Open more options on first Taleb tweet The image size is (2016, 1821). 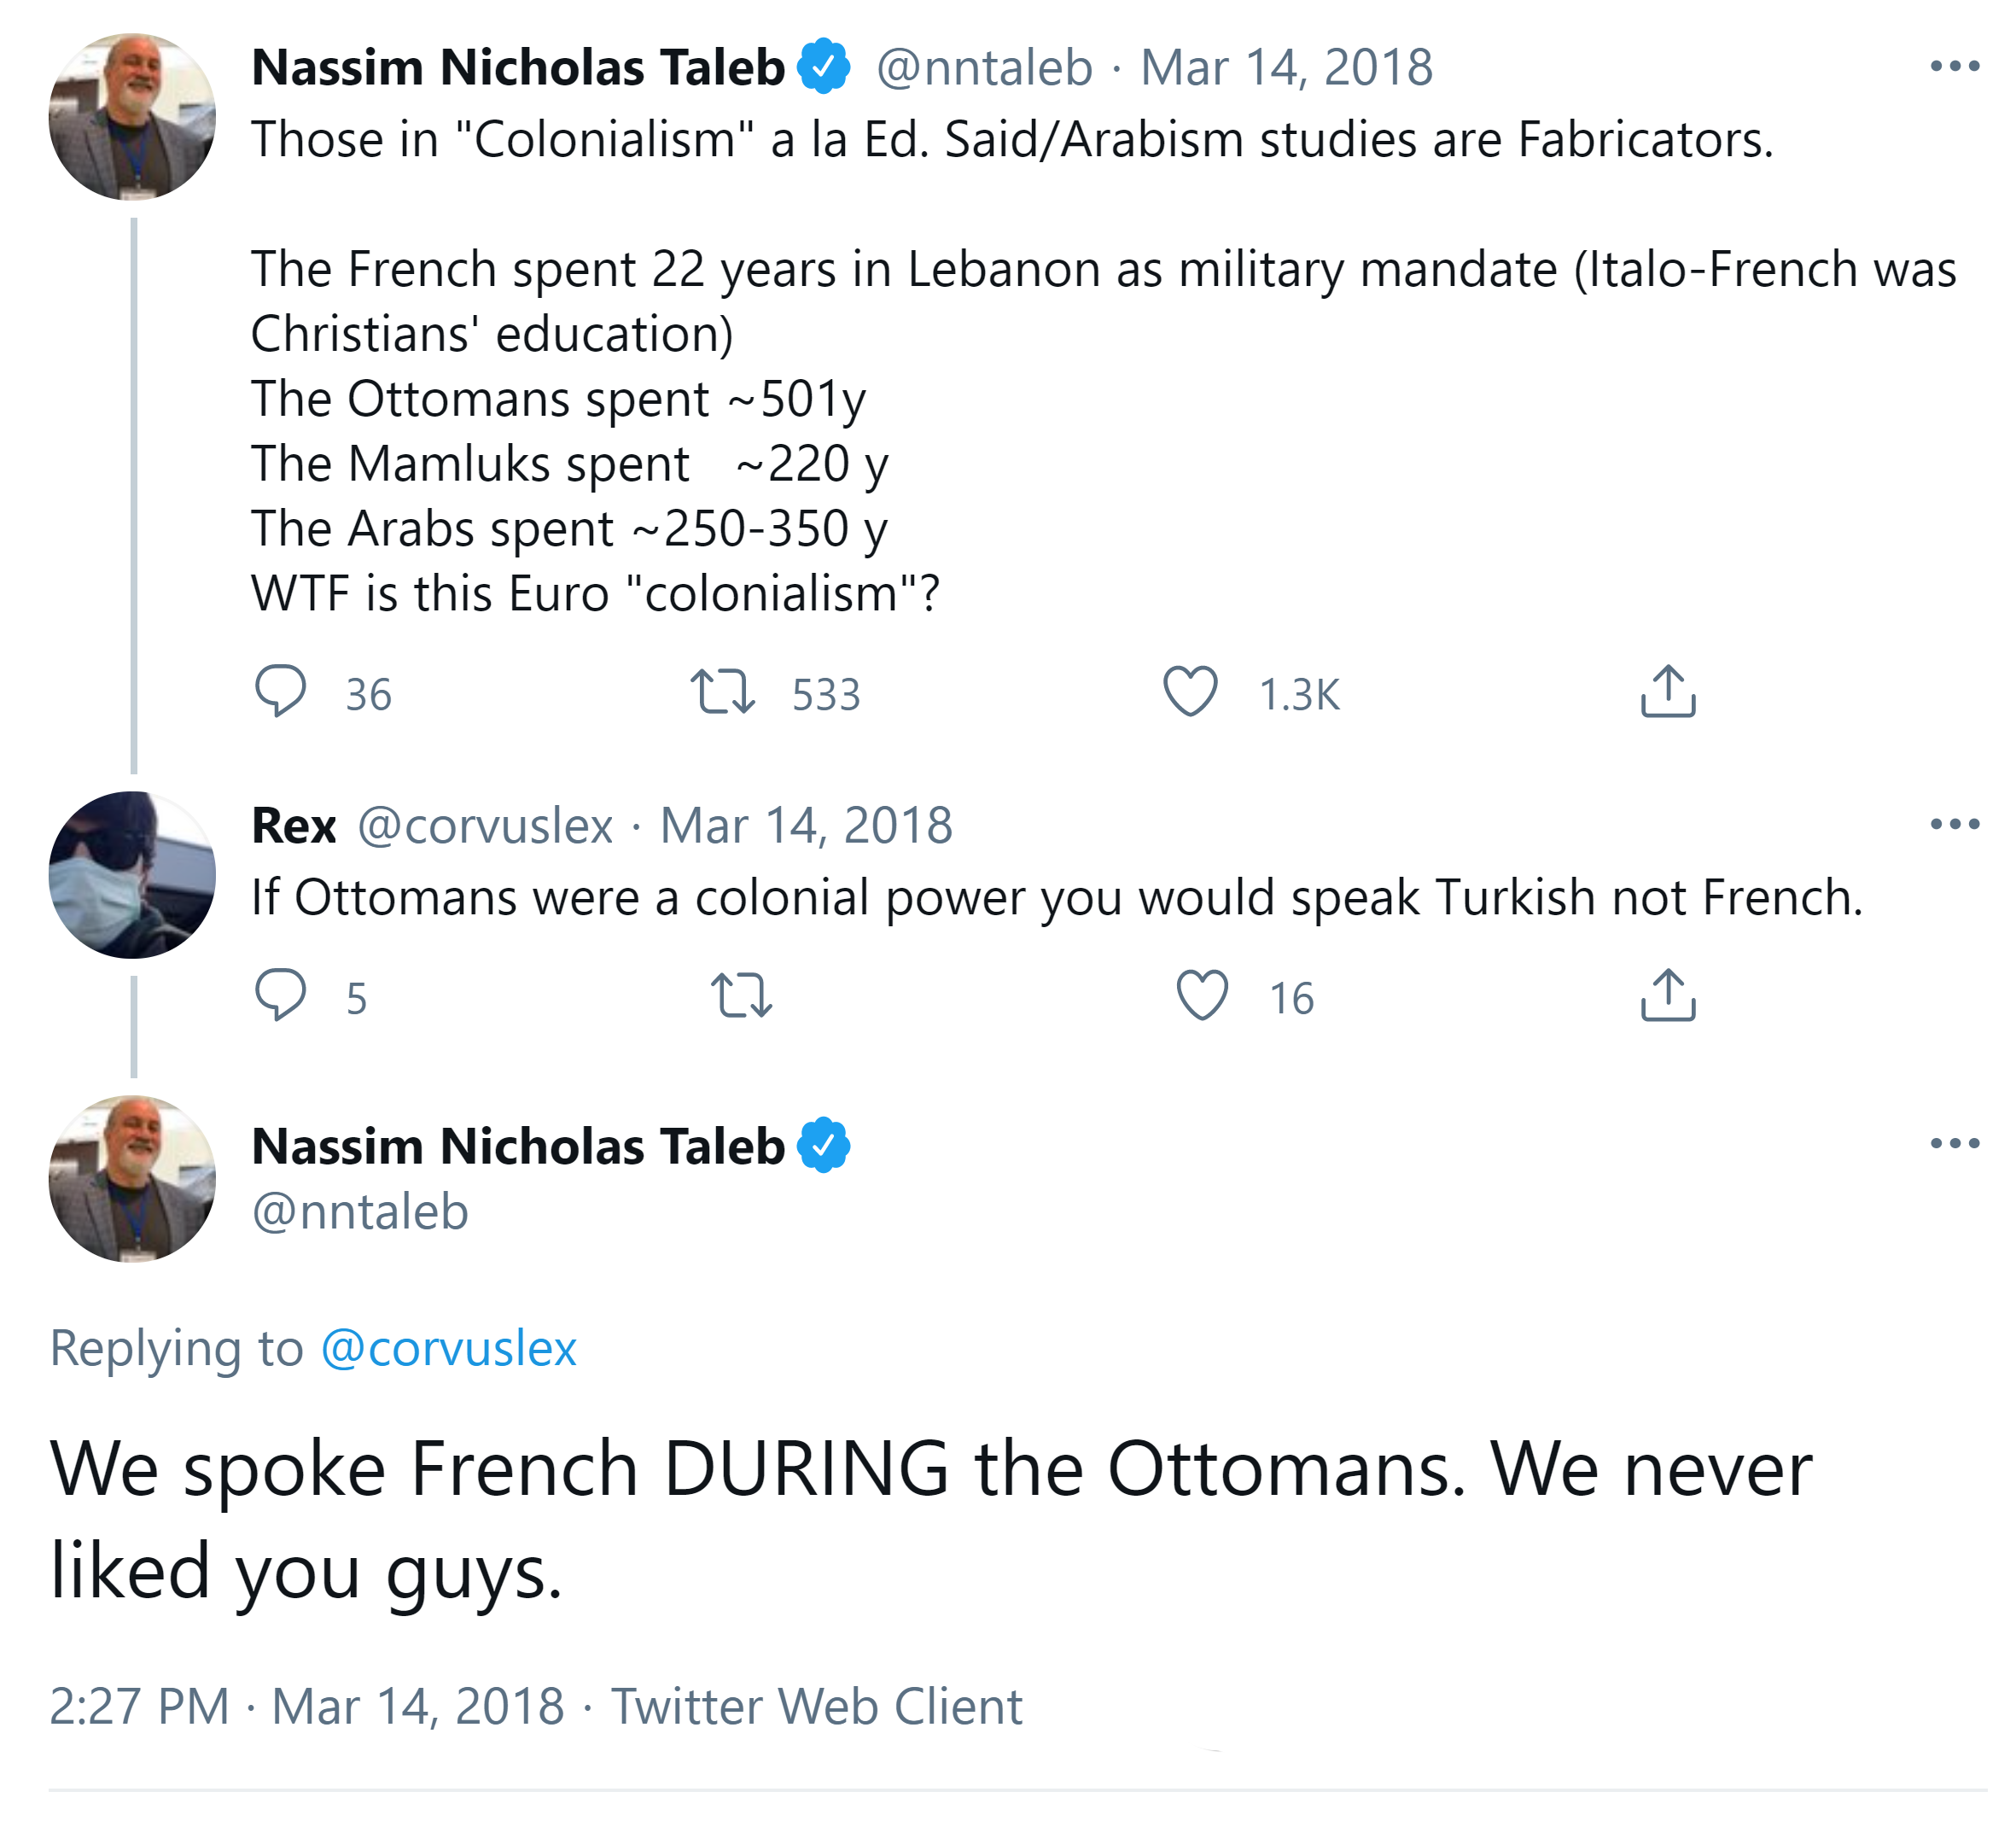coord(1954,67)
